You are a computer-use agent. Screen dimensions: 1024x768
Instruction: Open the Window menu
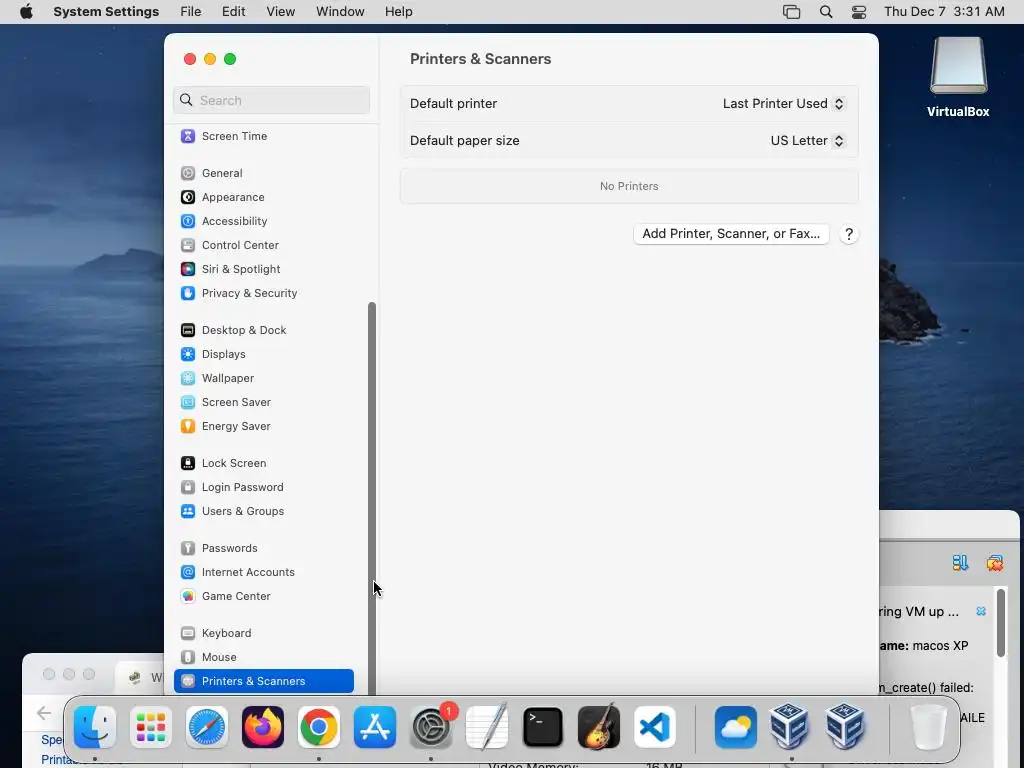coord(340,12)
